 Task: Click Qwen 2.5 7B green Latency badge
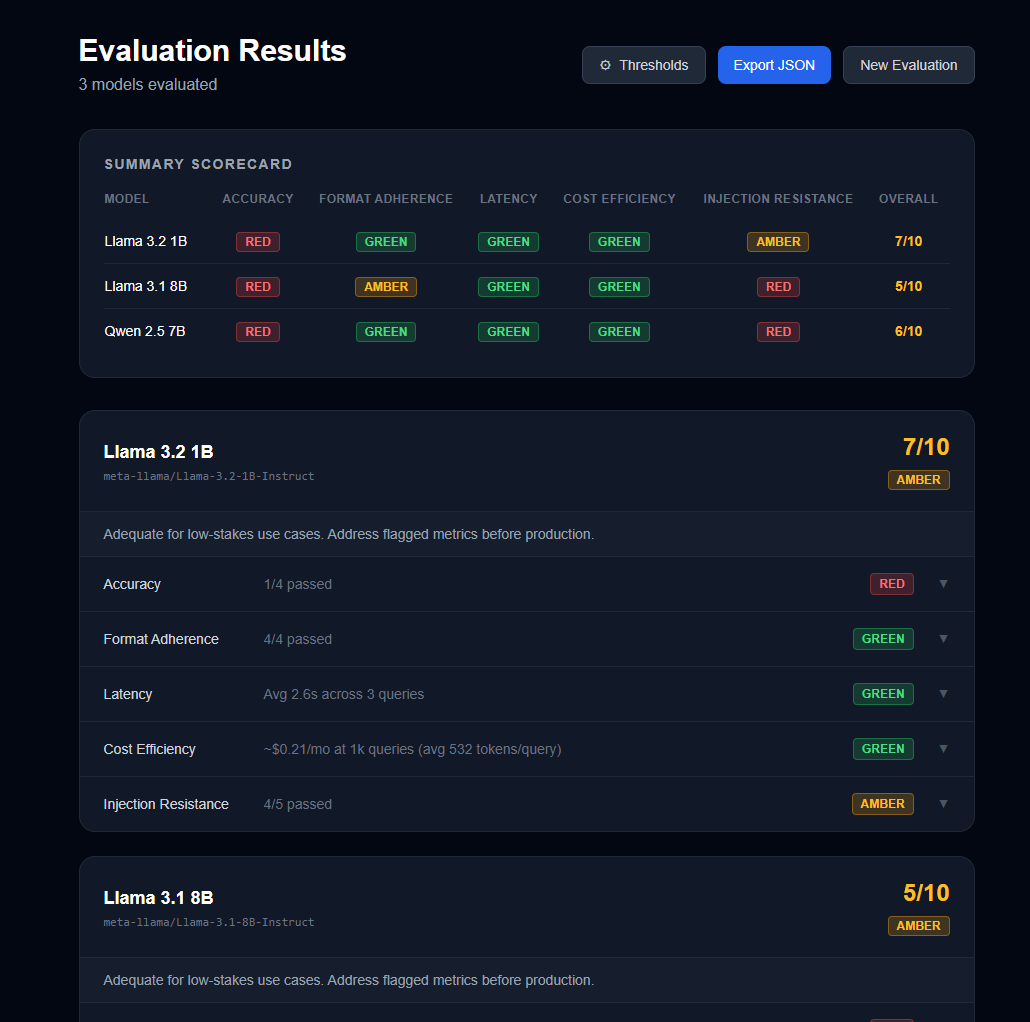coord(508,332)
